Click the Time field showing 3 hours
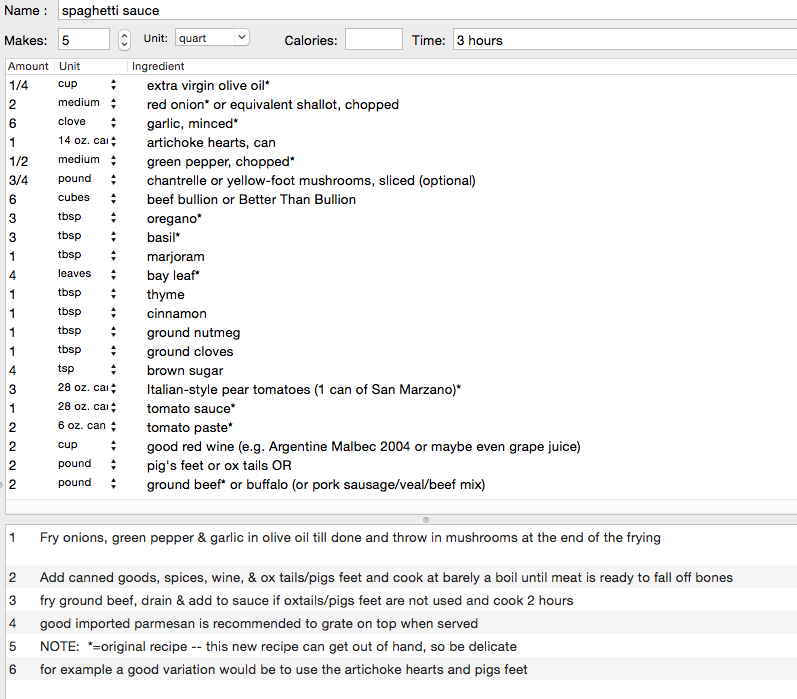The width and height of the screenshot is (797, 699). (625, 40)
